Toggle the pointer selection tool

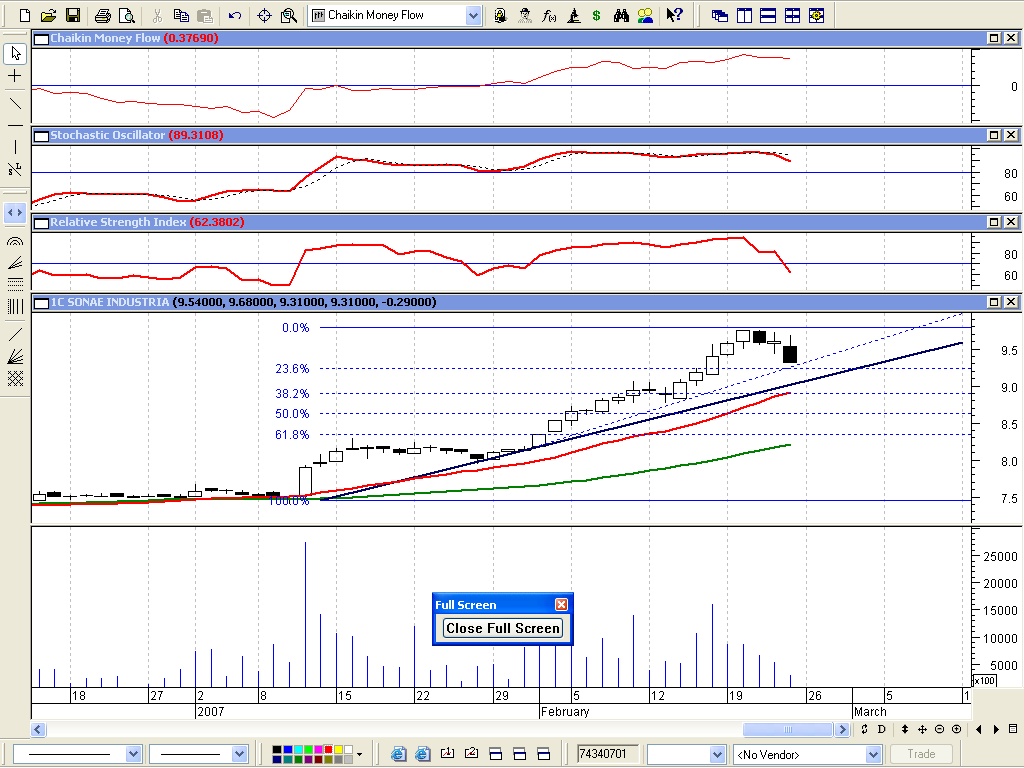click(15, 53)
